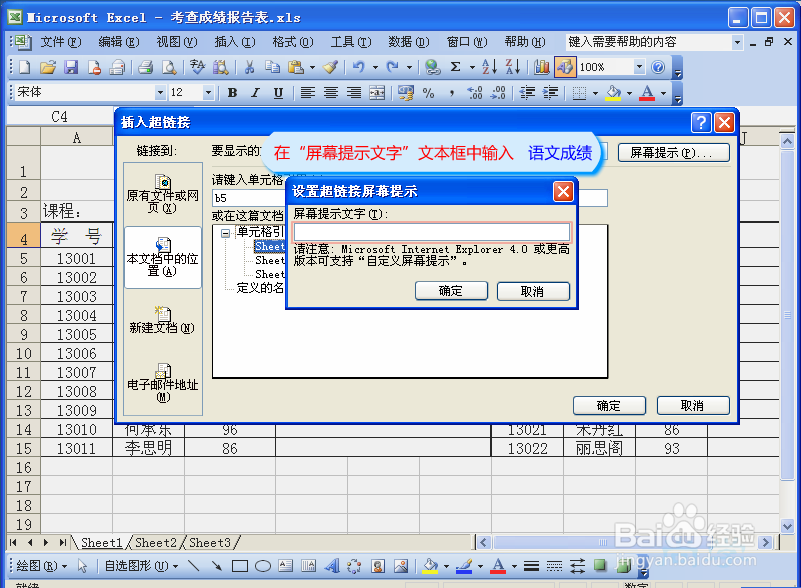Undo the last action

(359, 67)
